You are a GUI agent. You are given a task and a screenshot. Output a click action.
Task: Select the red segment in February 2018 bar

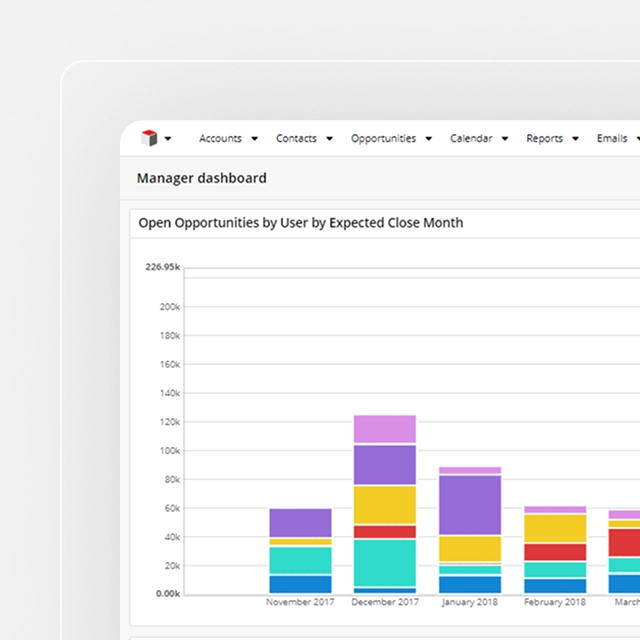point(555,552)
